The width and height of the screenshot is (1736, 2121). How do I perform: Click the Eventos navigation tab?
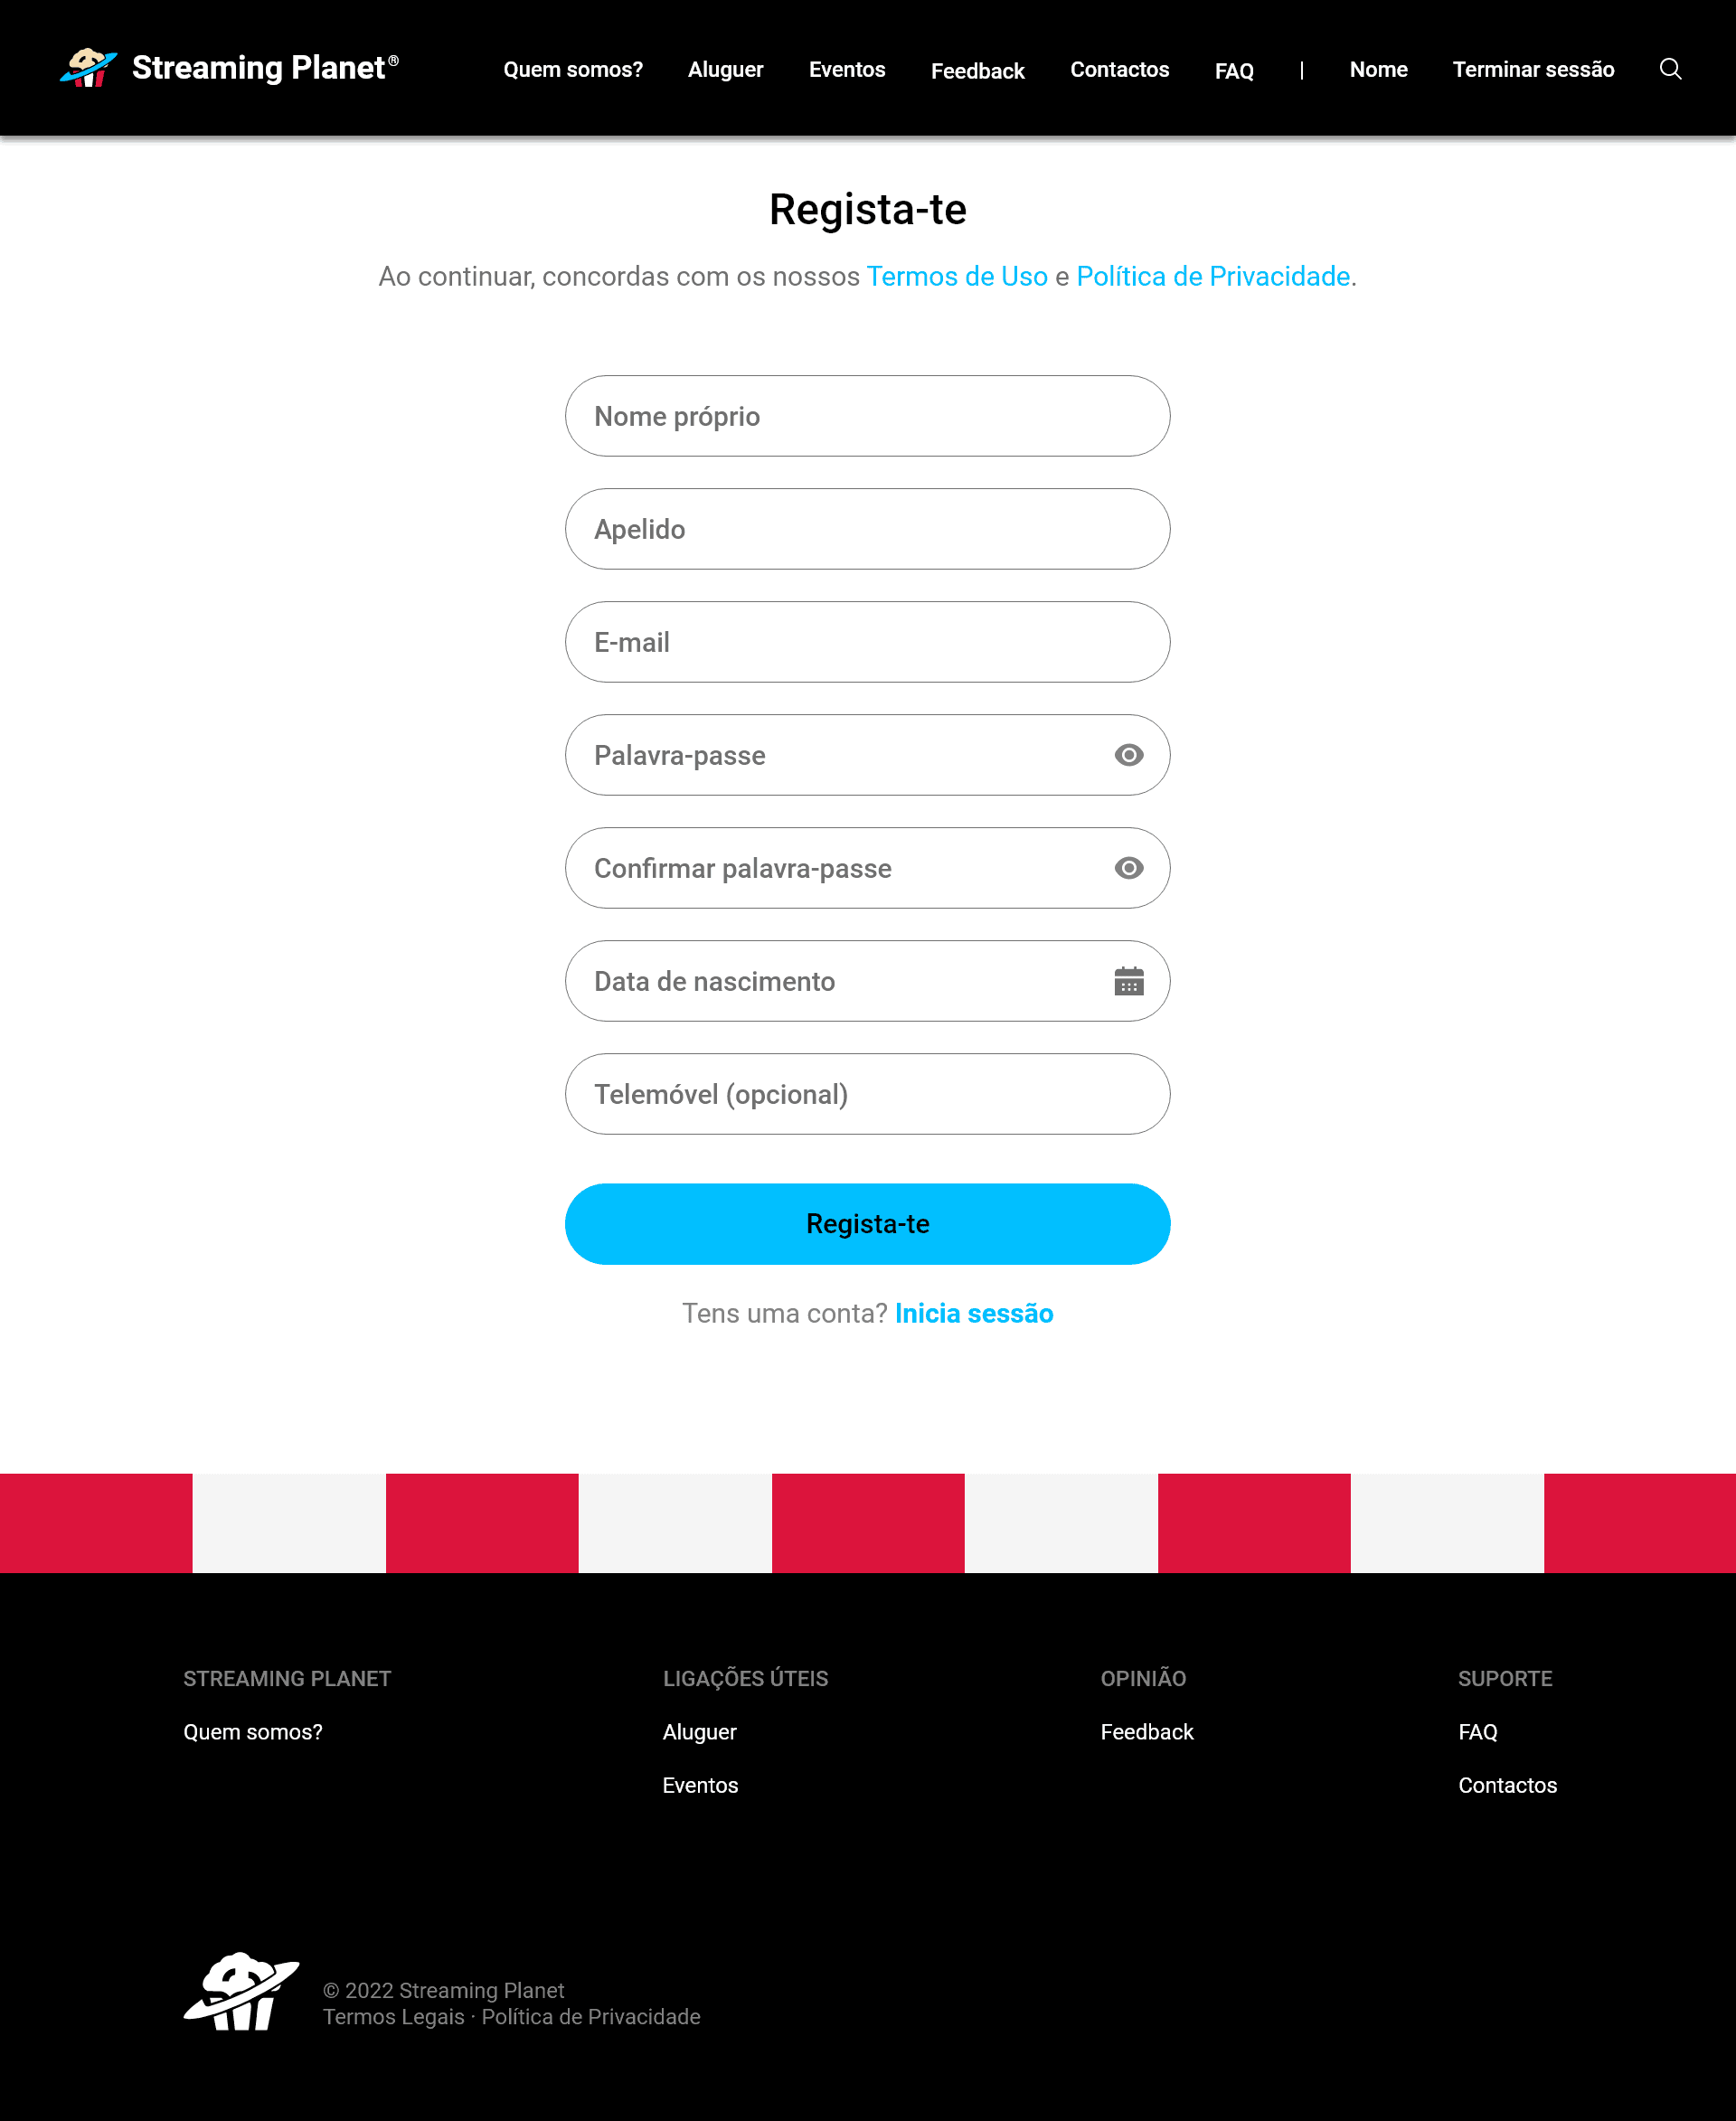coord(846,67)
